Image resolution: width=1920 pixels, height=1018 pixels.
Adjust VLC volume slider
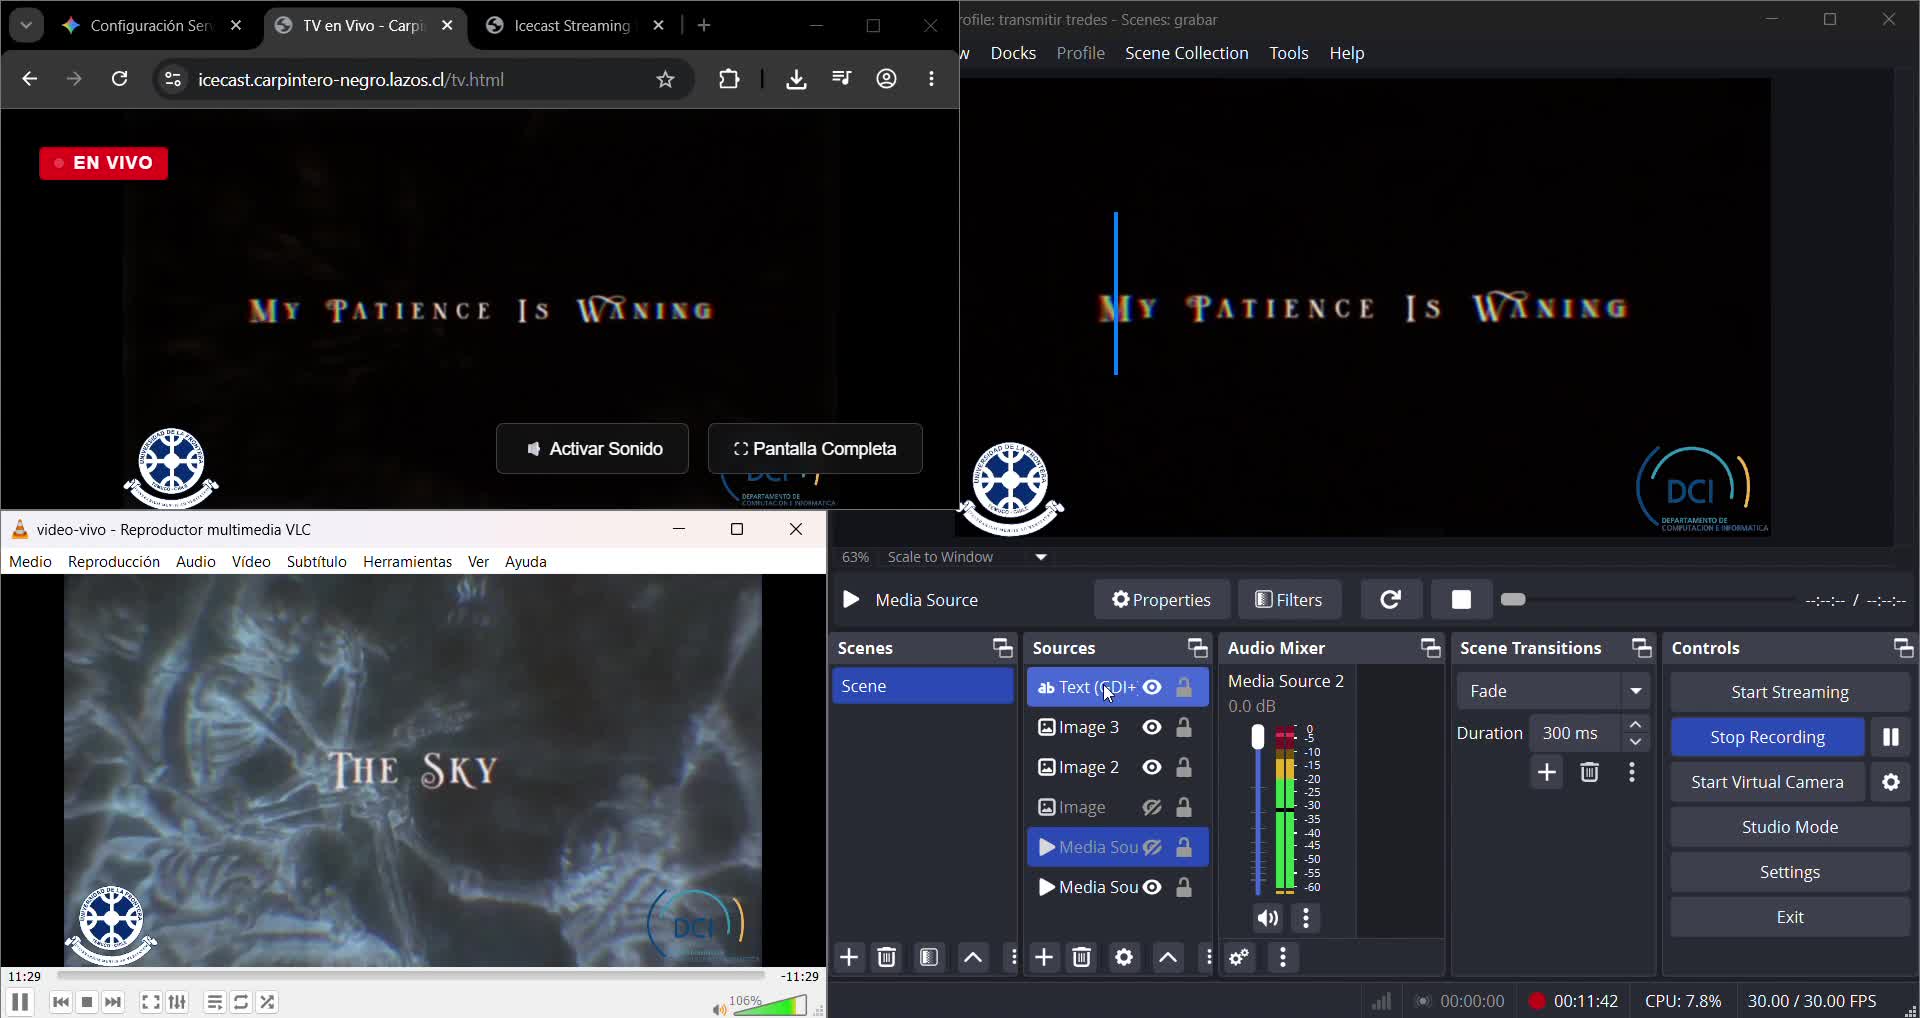click(x=770, y=1005)
